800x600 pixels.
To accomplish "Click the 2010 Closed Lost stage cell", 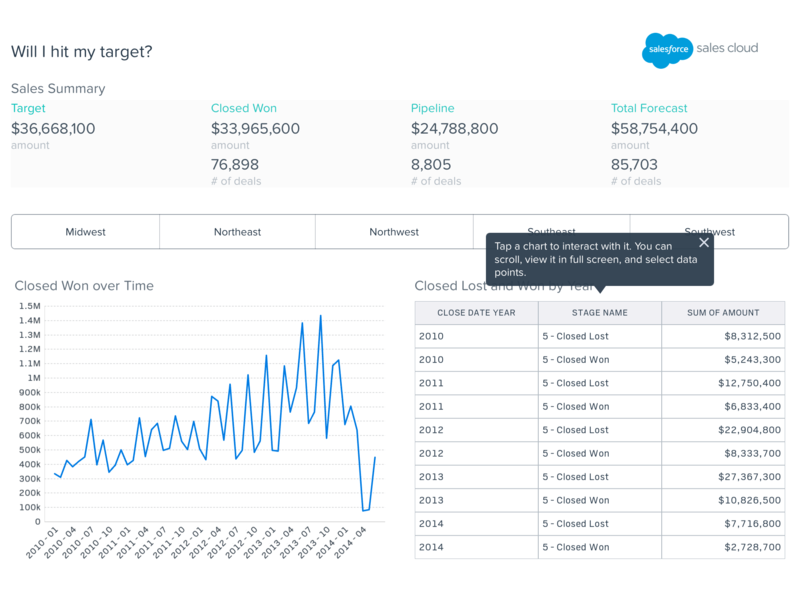I will [599, 336].
